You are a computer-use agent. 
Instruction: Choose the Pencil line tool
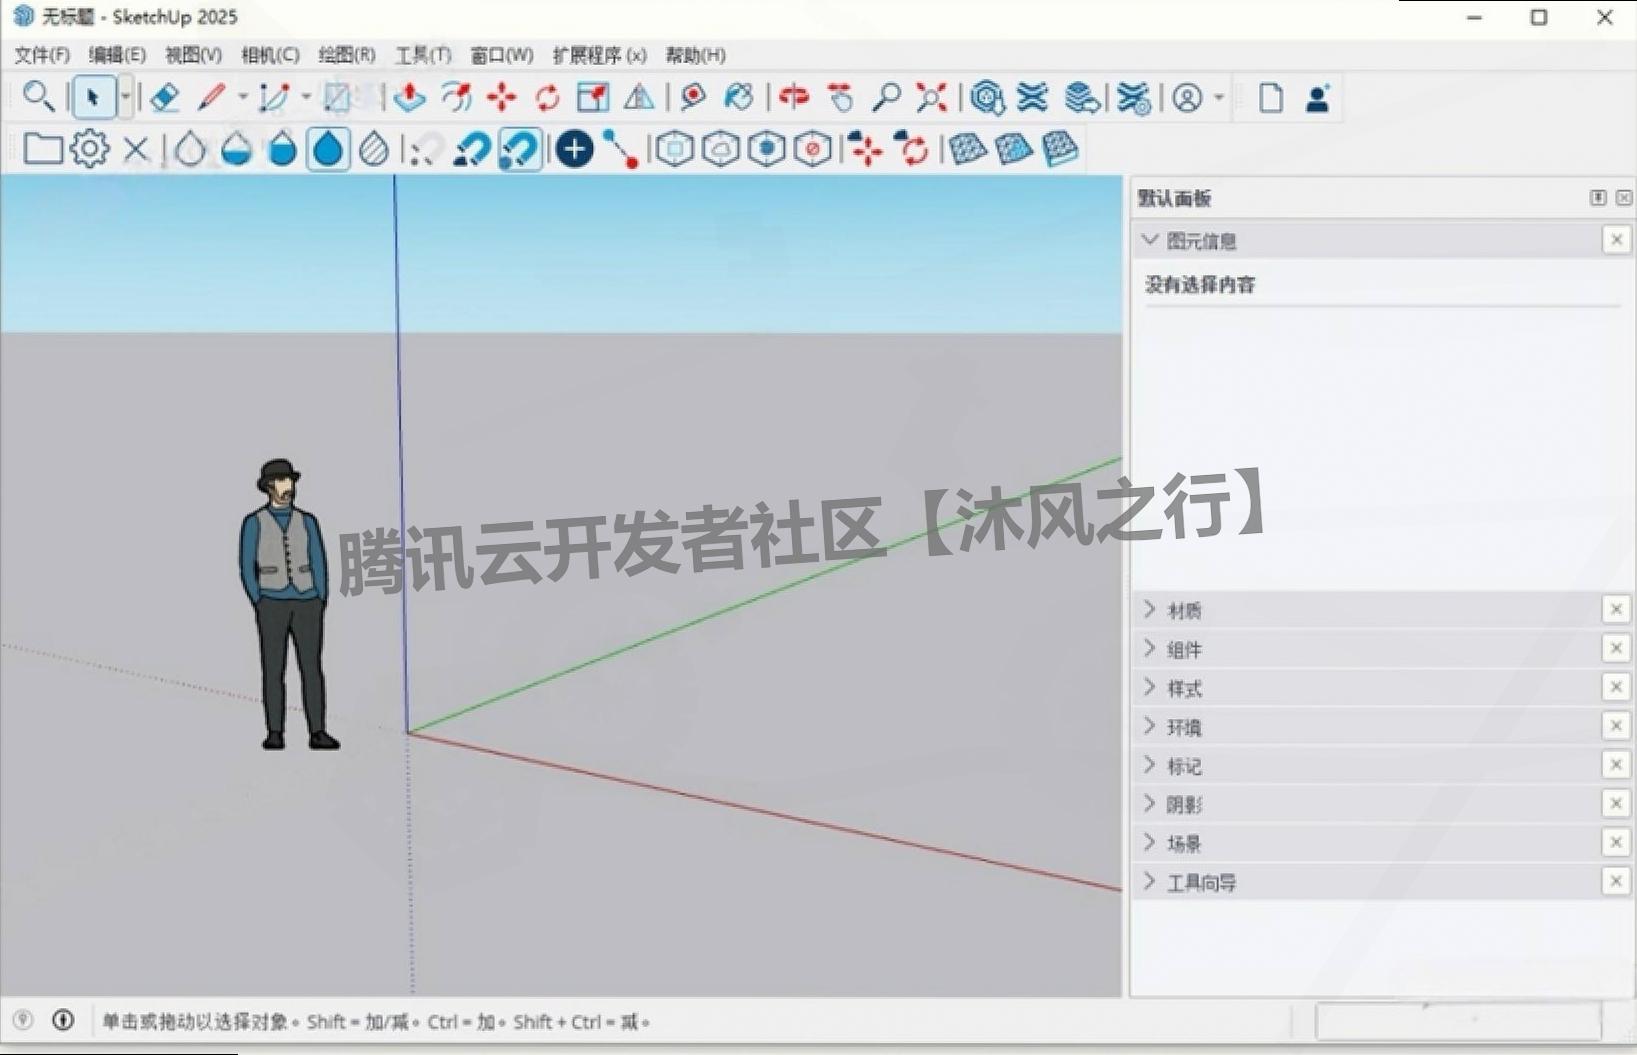[x=211, y=98]
